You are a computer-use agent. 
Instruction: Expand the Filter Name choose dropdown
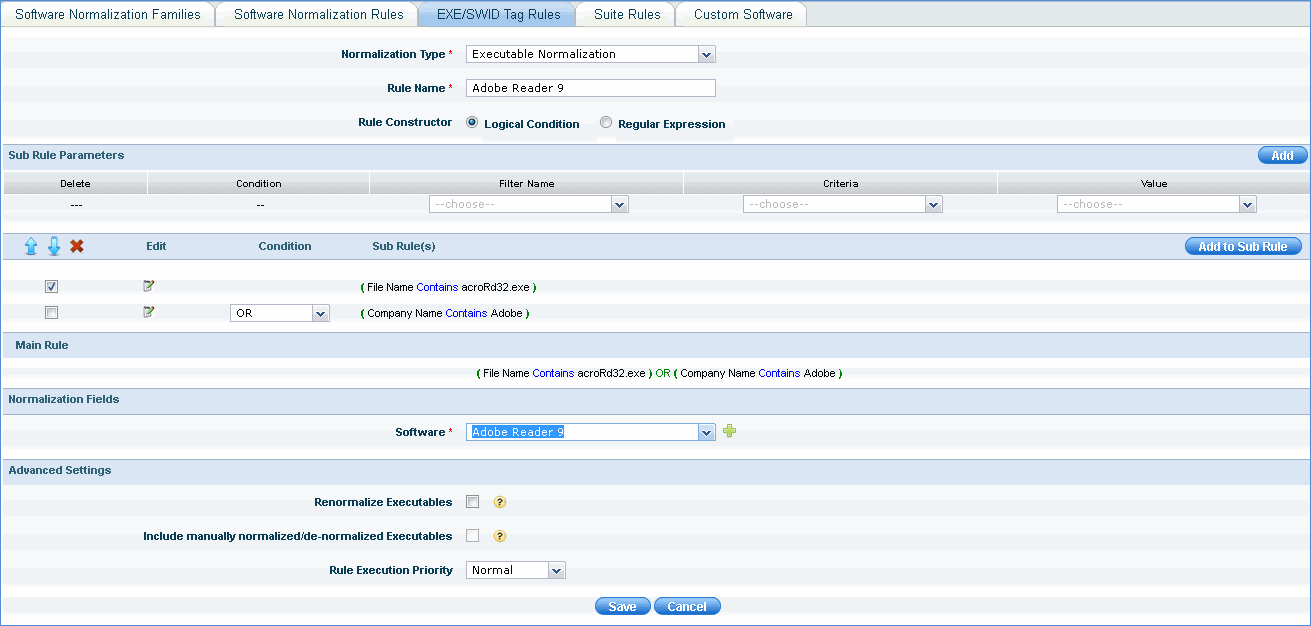(x=528, y=204)
